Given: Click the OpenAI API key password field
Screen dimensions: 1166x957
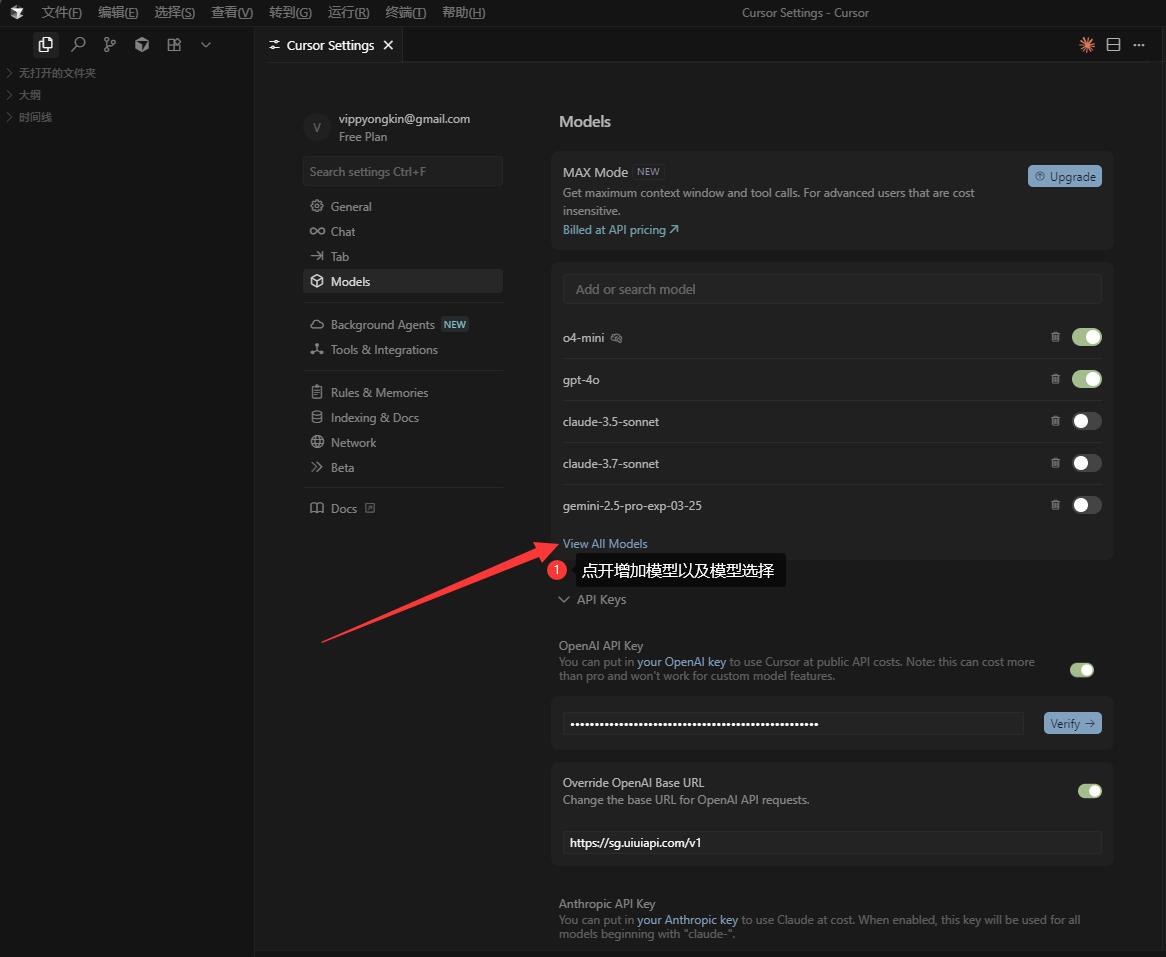Looking at the screenshot, I should 793,724.
